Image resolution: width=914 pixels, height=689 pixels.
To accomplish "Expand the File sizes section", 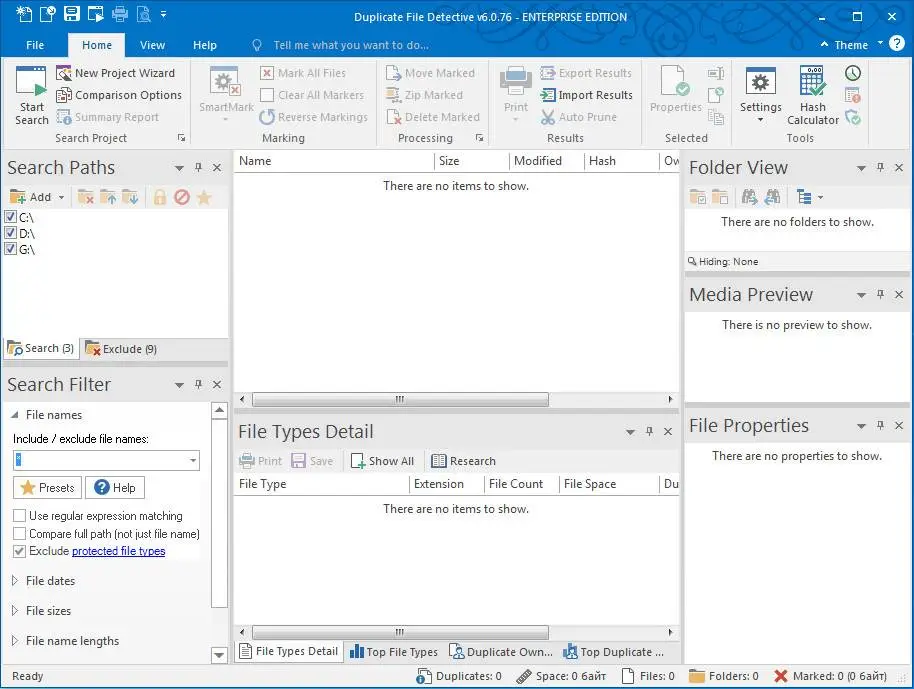I will (15, 611).
